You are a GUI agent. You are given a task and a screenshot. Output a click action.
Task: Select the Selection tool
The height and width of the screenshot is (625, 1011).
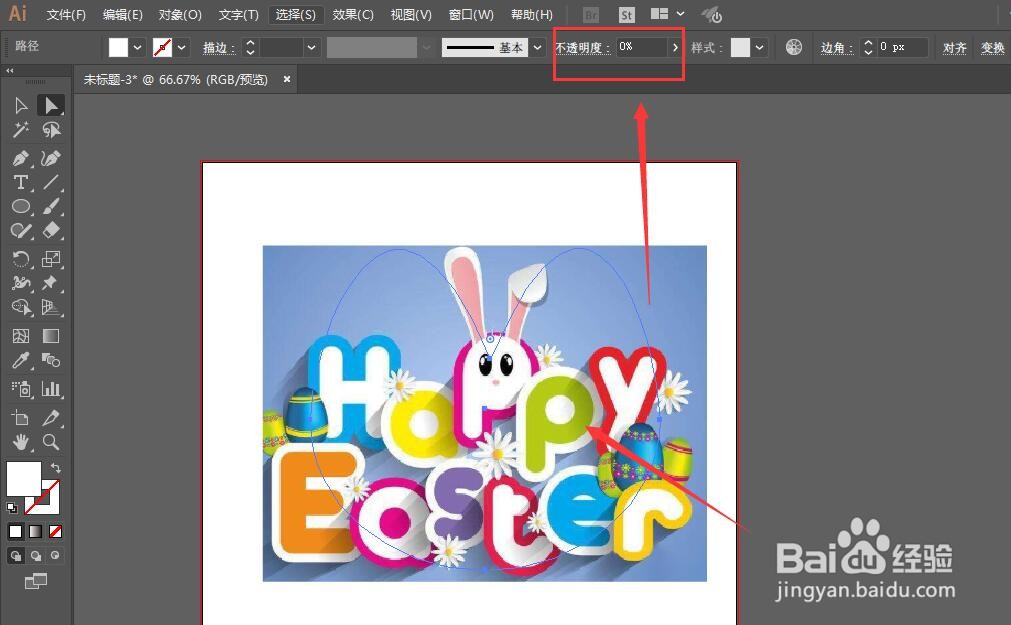[x=21, y=105]
